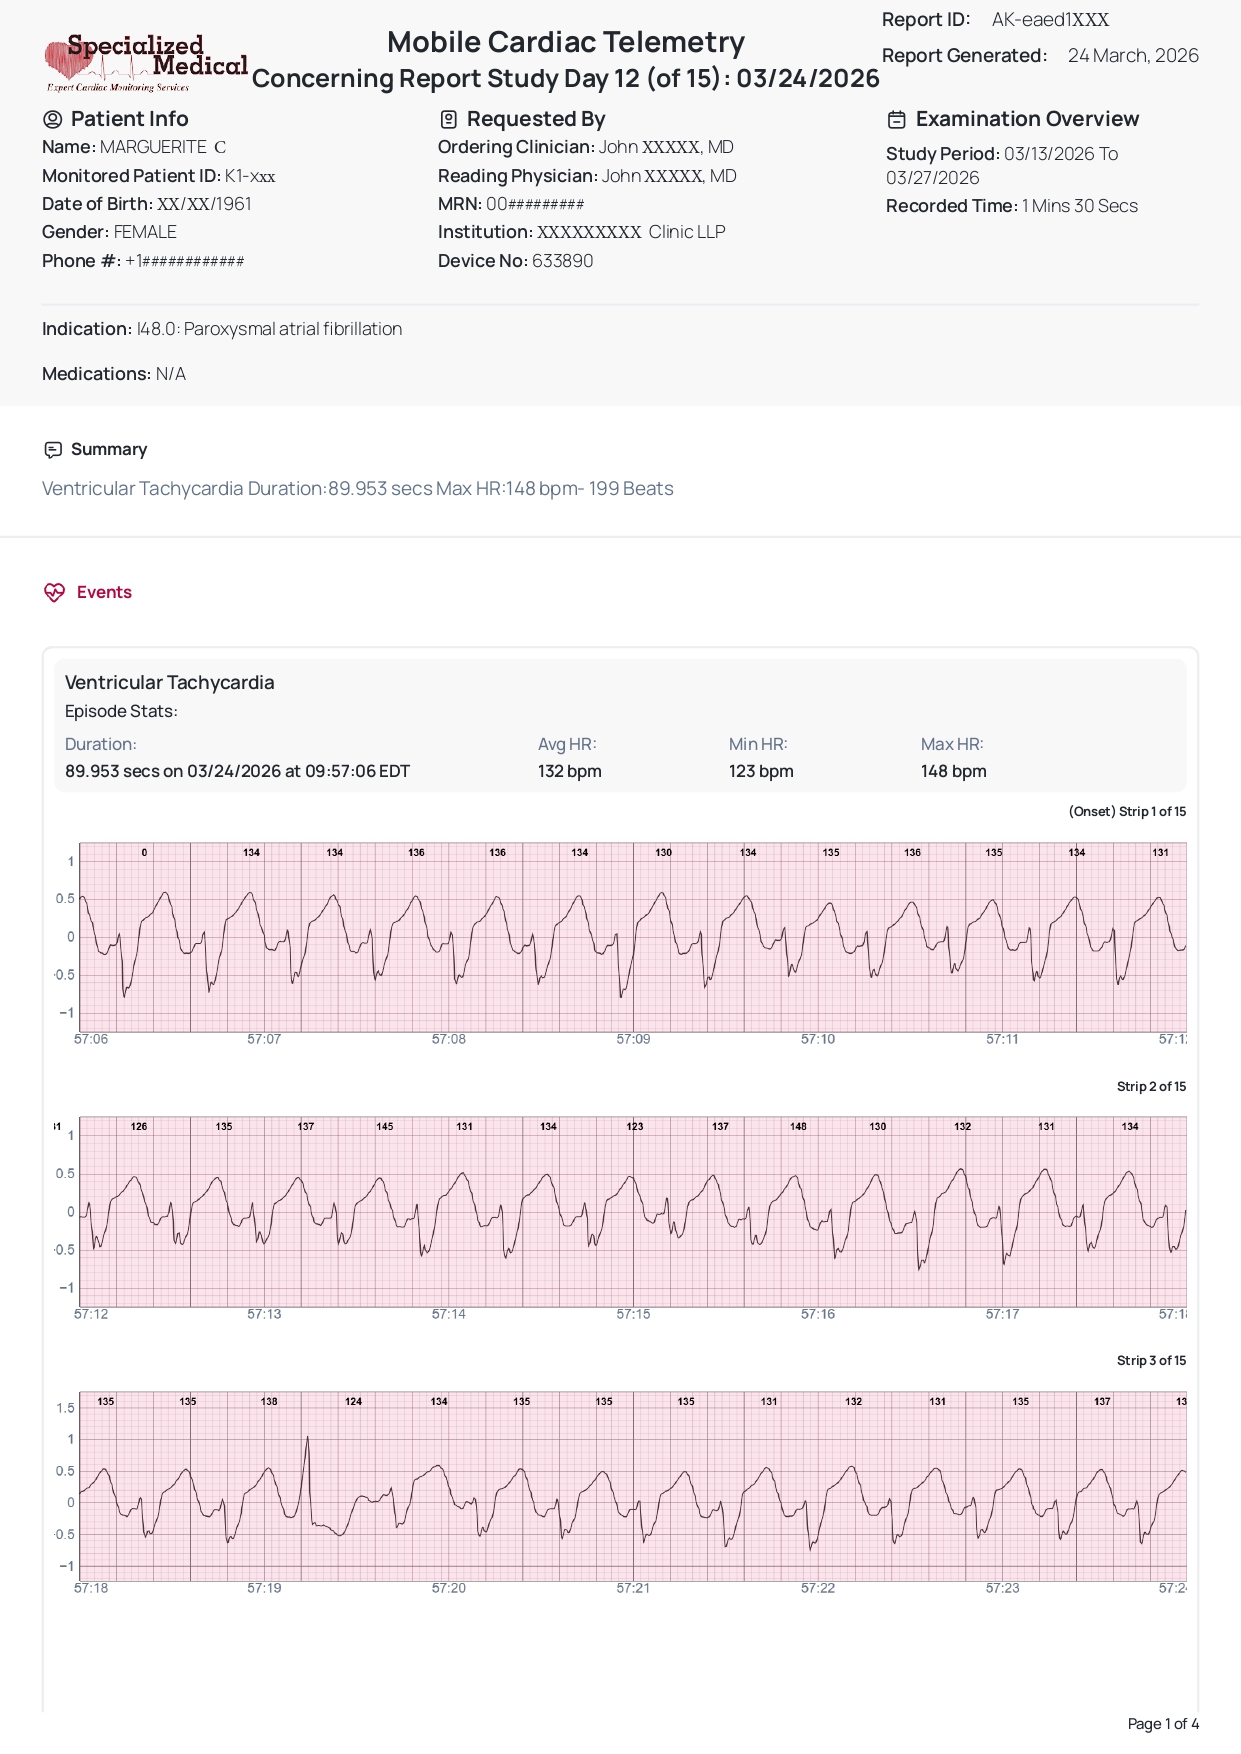1241x1754 pixels.
Task: Click the 'Page 1 of 4' indicator
Action: coord(1162,1723)
